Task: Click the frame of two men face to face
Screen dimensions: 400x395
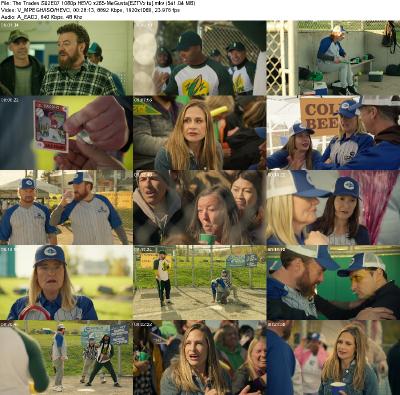Action: tap(333, 282)
